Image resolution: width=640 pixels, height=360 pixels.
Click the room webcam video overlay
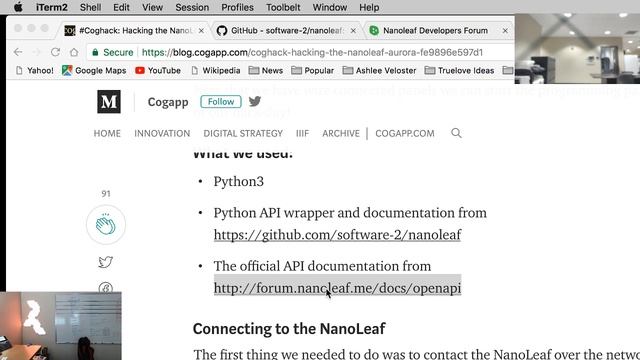577,49
